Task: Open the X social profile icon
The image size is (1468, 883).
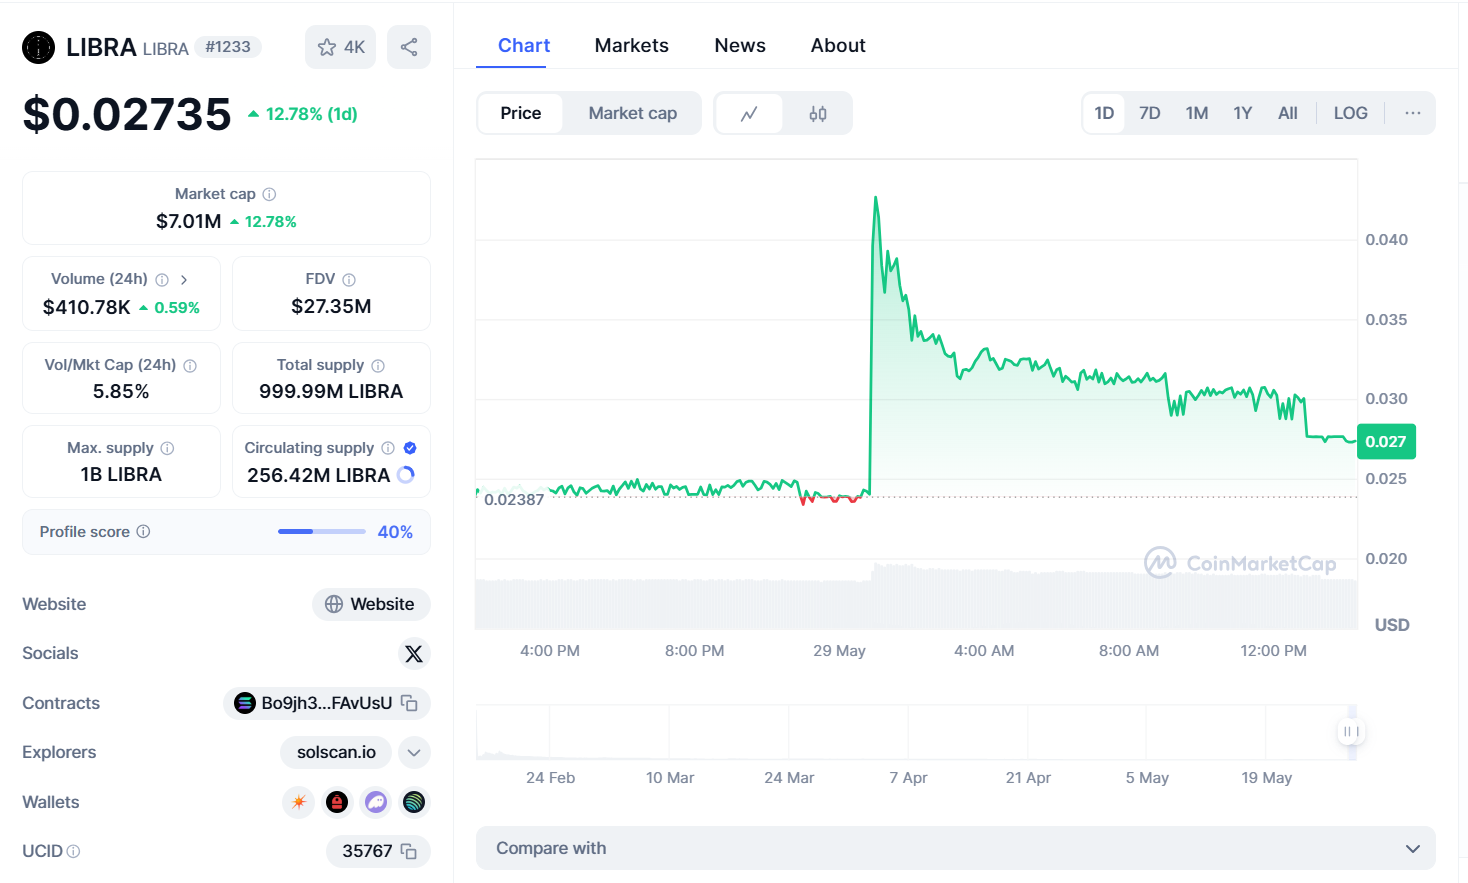Action: (414, 654)
